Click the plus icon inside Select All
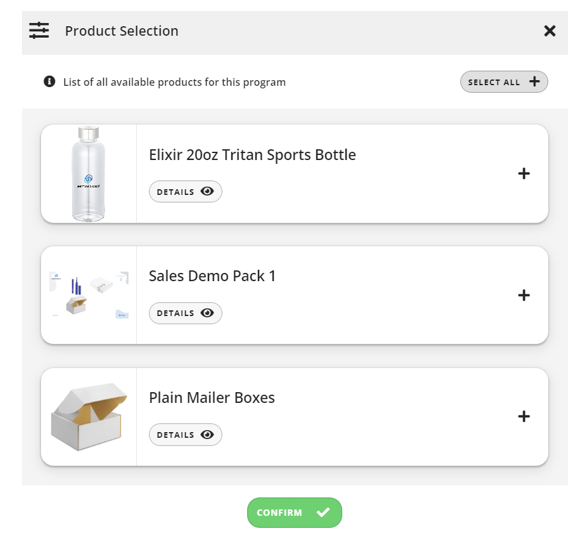 [534, 81]
